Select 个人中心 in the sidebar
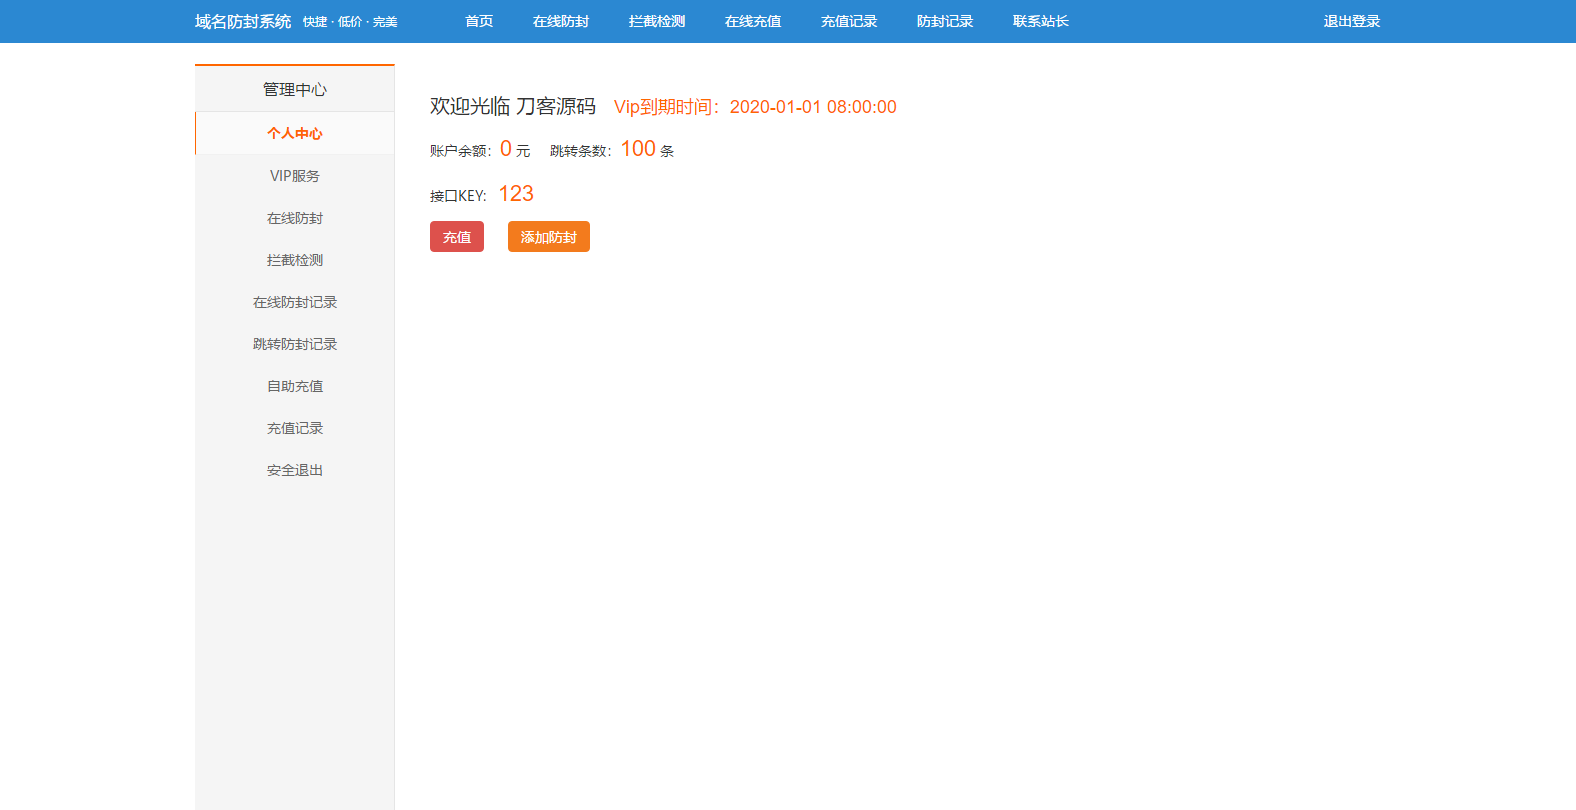1576x810 pixels. point(295,133)
